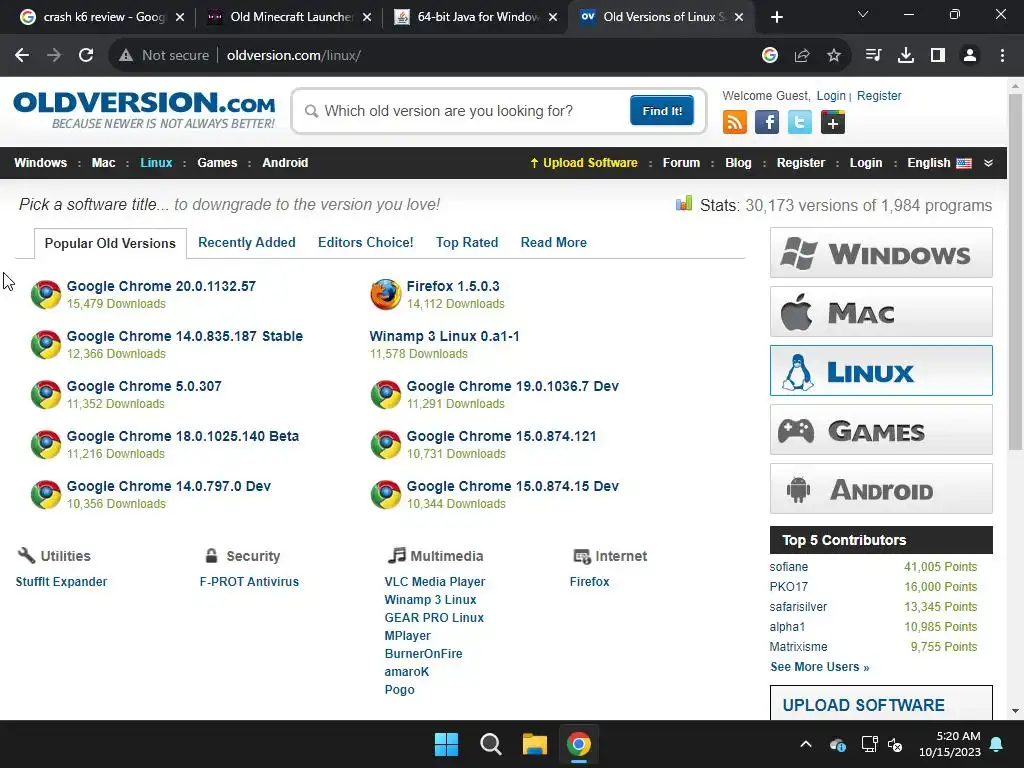This screenshot has height=768, width=1024.
Task: Open the browser tab search chevron
Action: pos(863,14)
